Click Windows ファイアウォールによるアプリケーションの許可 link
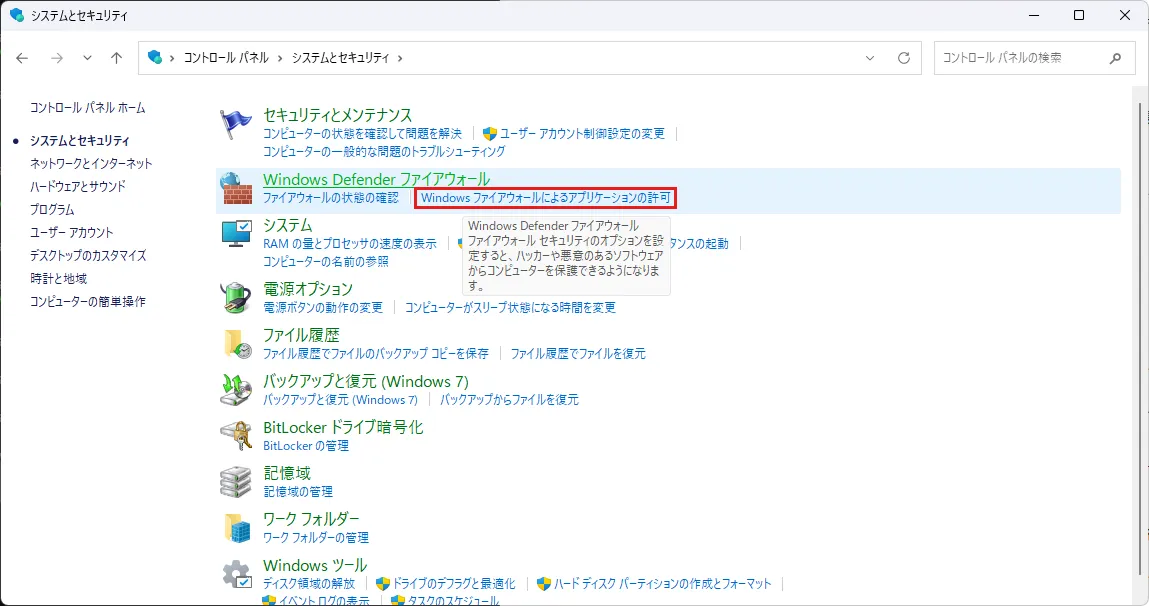This screenshot has height=606, width=1149. 545,198
